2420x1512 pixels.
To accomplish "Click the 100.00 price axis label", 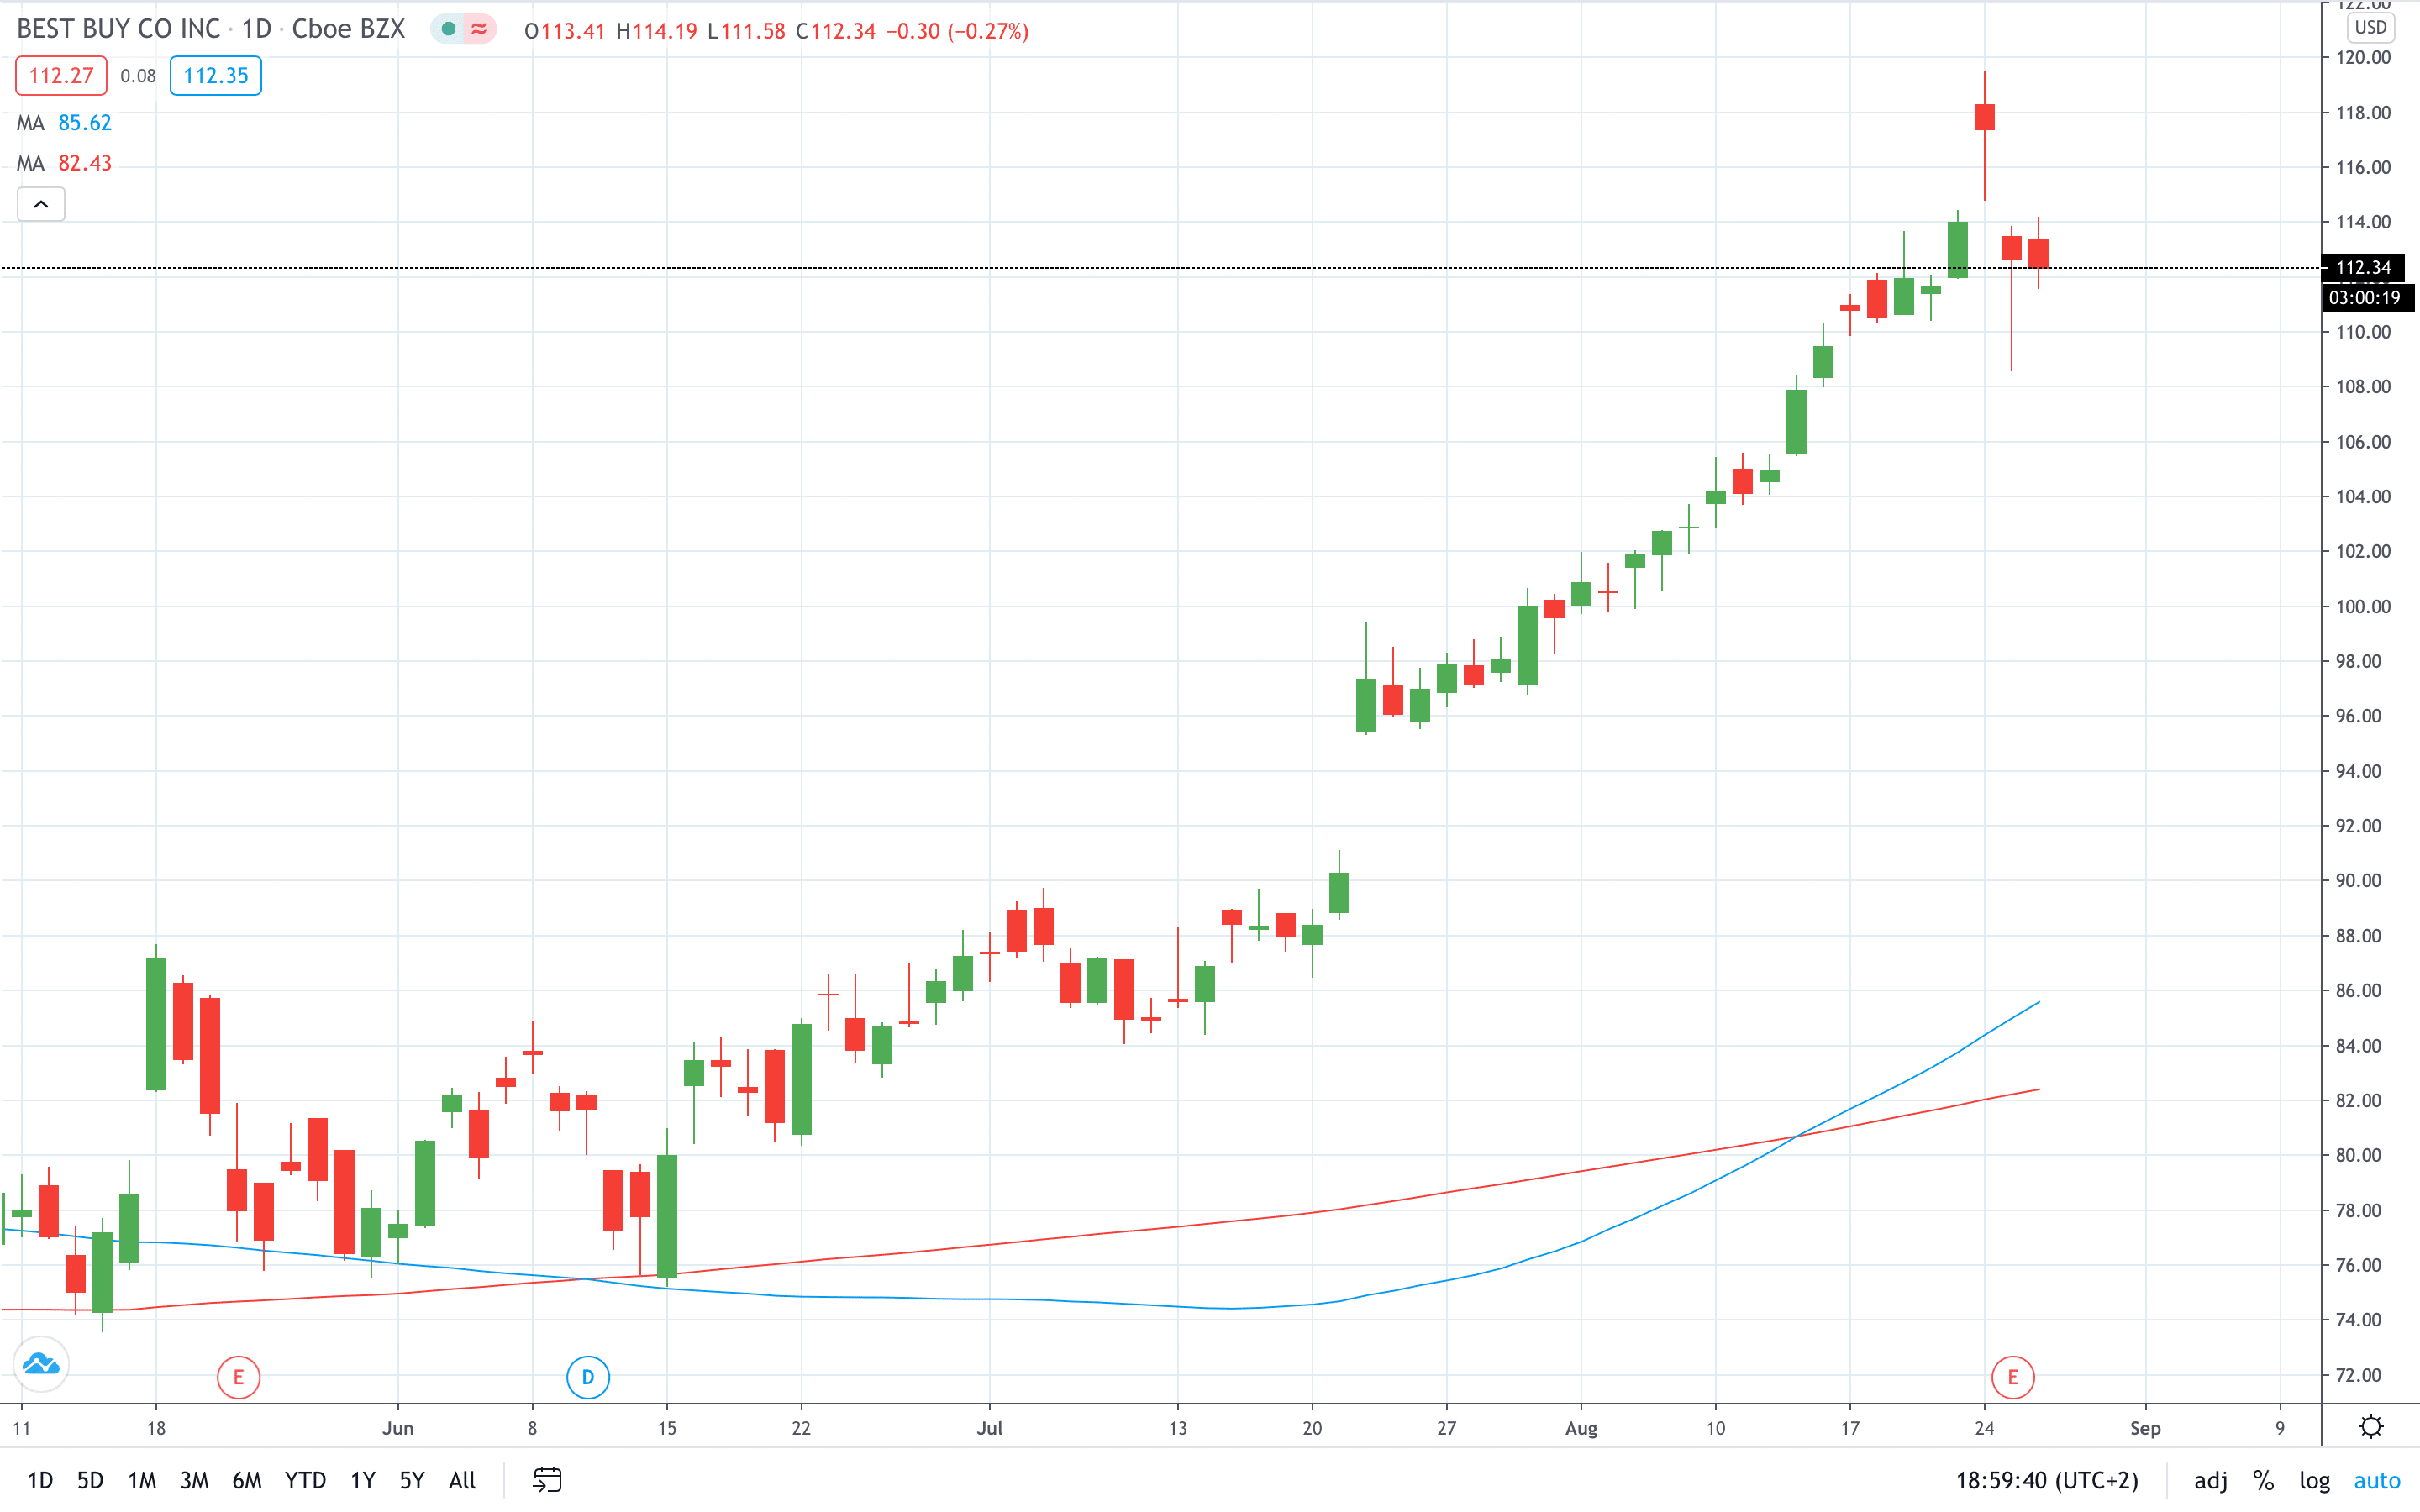I will [2363, 606].
